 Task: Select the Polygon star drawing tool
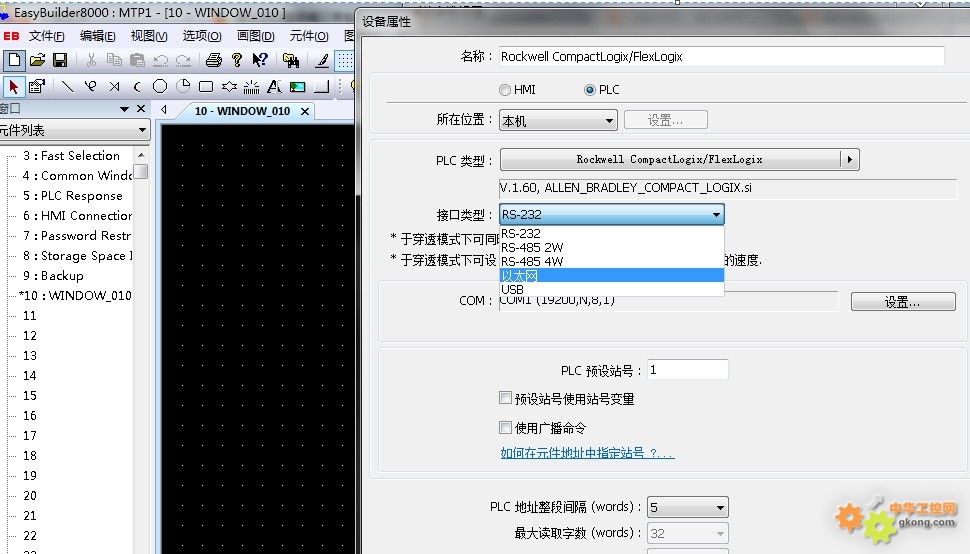click(x=229, y=87)
